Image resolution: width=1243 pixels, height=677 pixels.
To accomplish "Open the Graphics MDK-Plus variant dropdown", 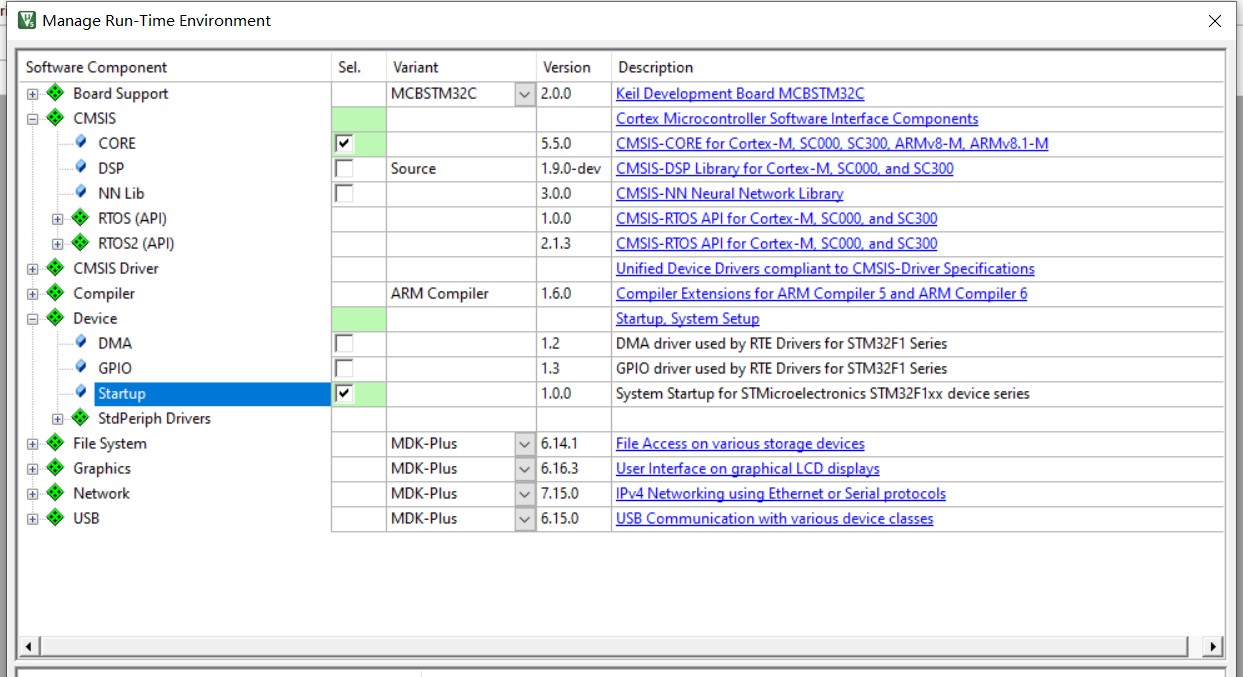I will 525,469.
